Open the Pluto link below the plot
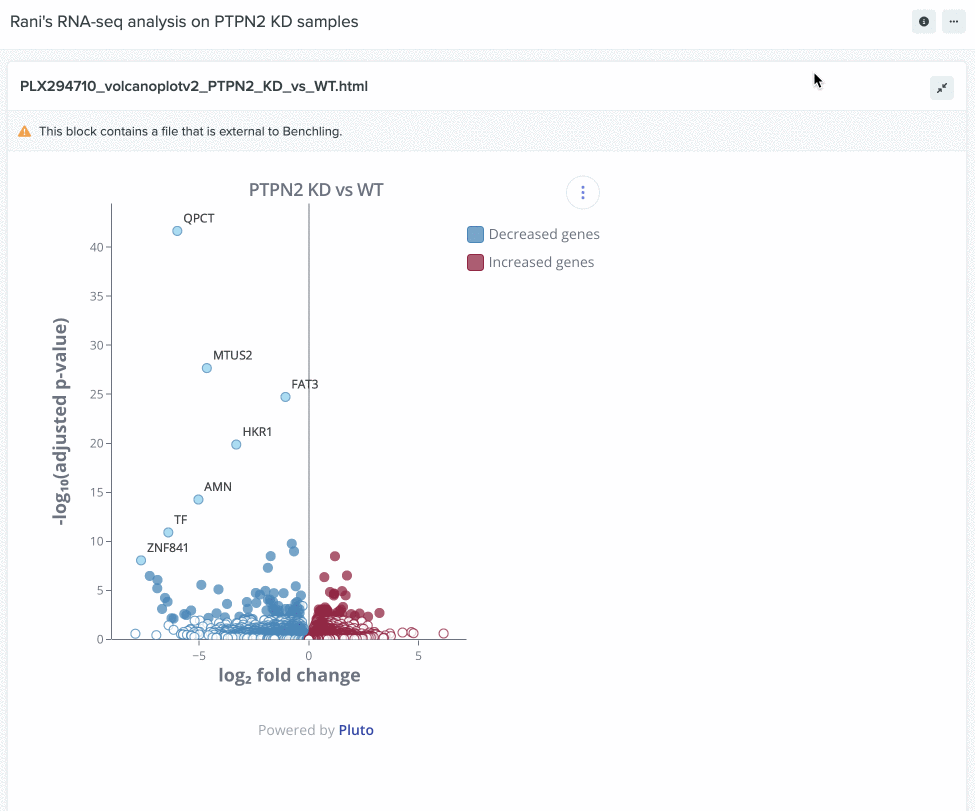 click(x=356, y=730)
